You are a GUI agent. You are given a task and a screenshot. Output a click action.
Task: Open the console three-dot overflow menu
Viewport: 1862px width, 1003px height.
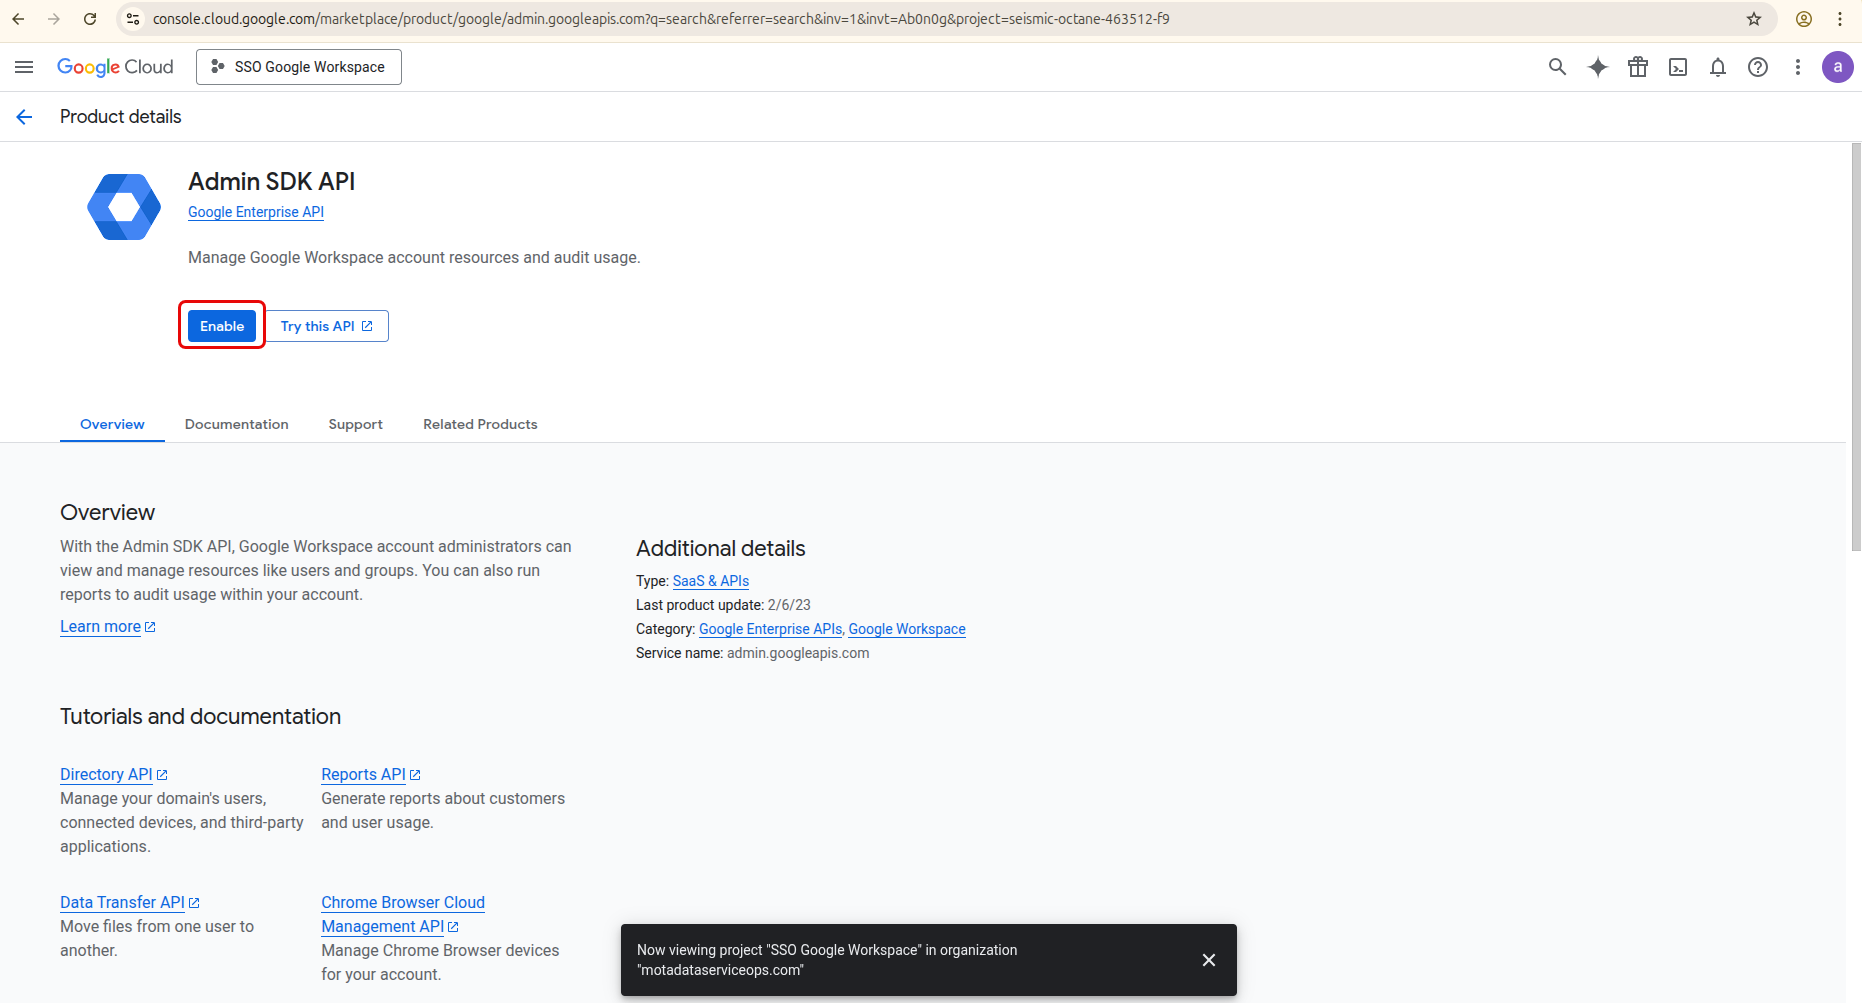tap(1798, 67)
